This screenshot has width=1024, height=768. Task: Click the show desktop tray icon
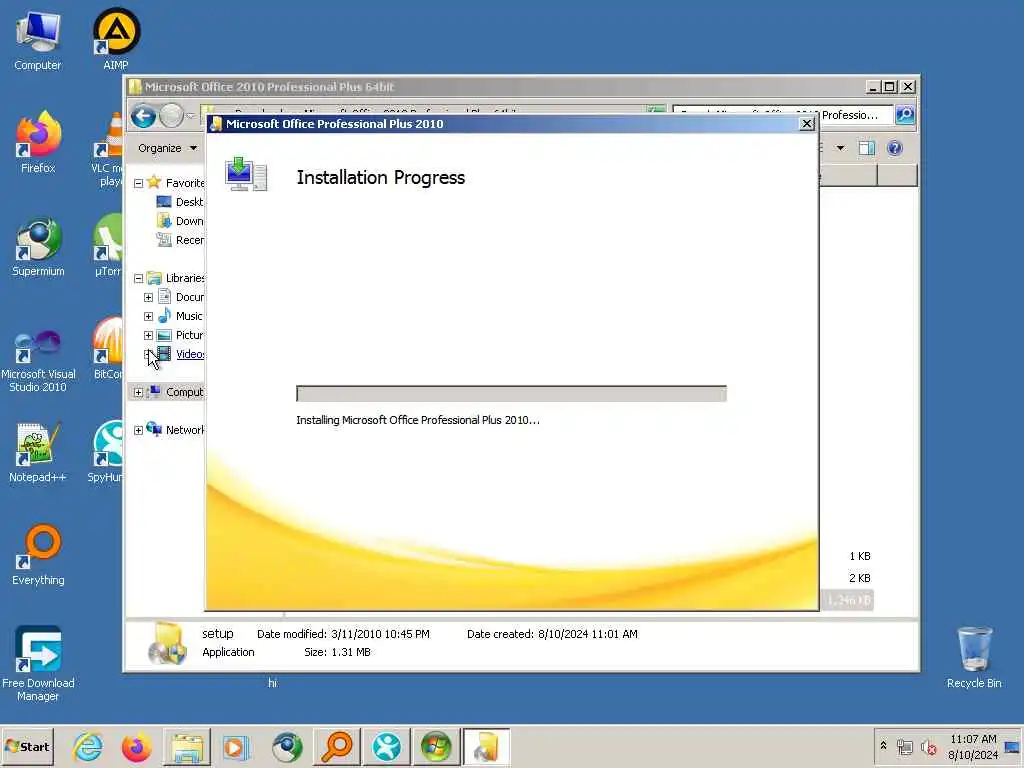(1012, 747)
